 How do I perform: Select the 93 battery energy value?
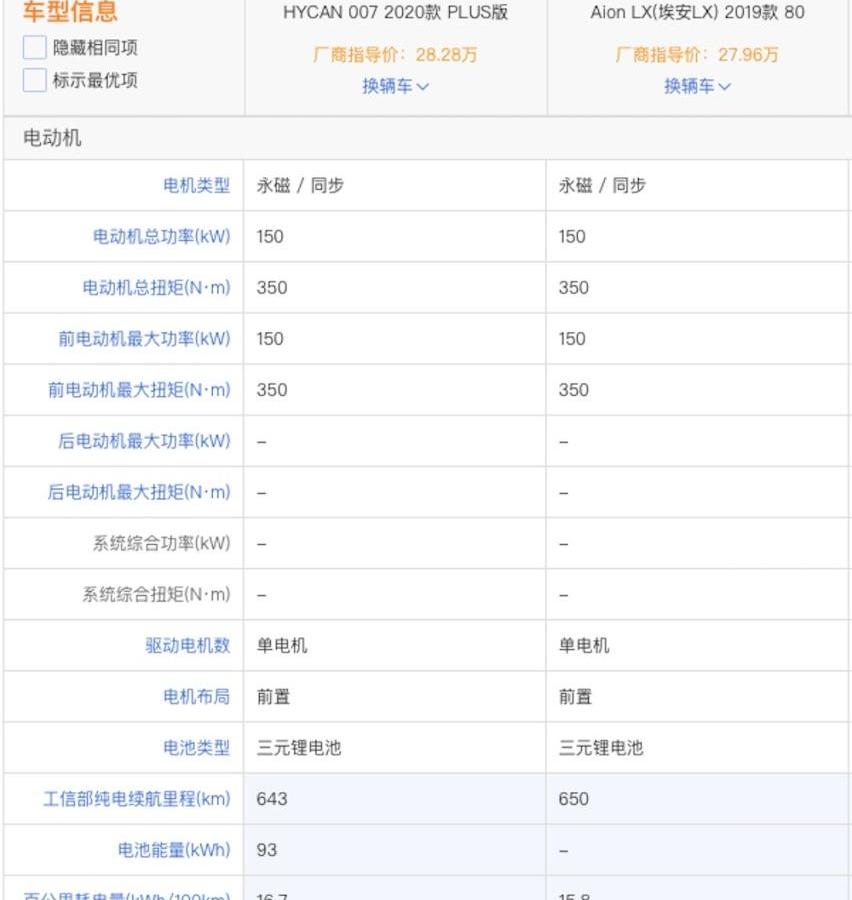click(266, 850)
